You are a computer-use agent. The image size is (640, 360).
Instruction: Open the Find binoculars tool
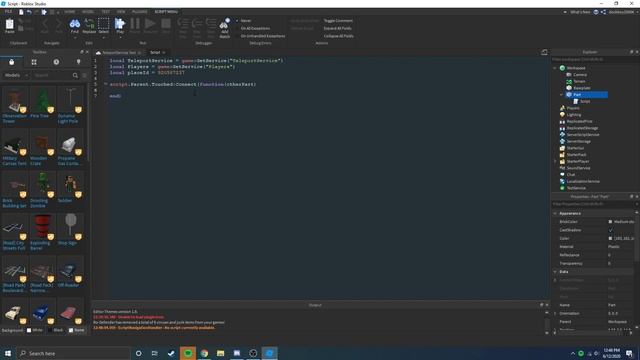point(75,25)
